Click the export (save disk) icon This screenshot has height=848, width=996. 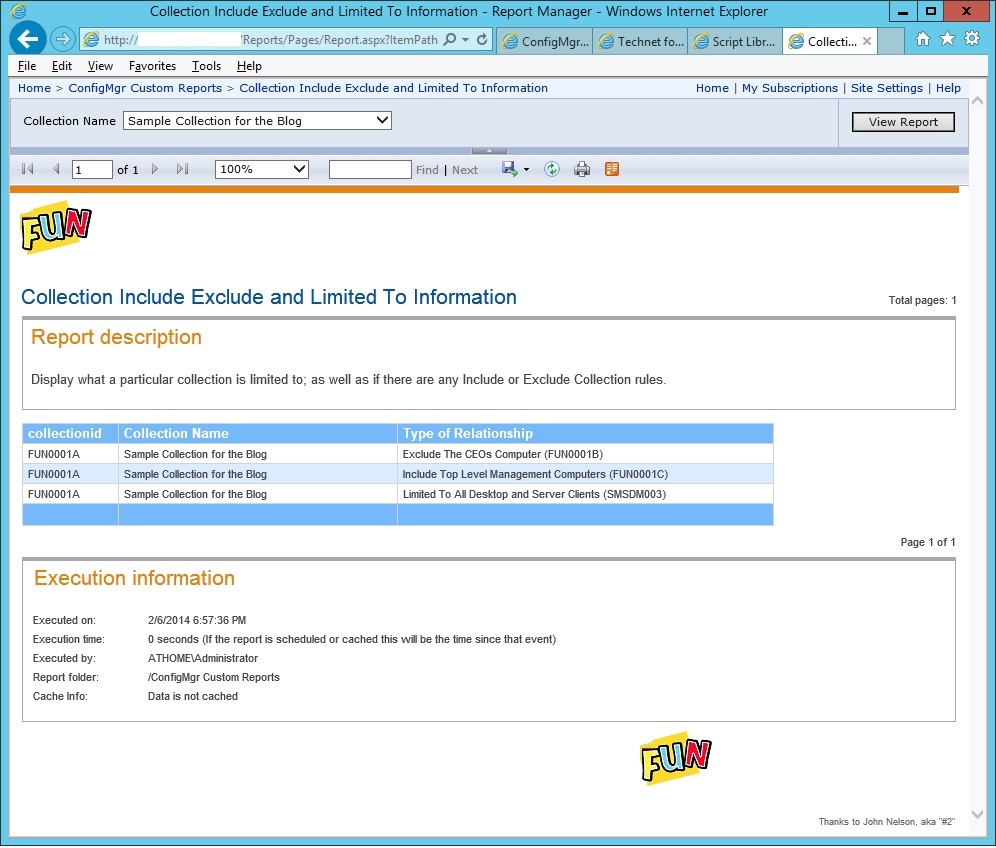[510, 169]
